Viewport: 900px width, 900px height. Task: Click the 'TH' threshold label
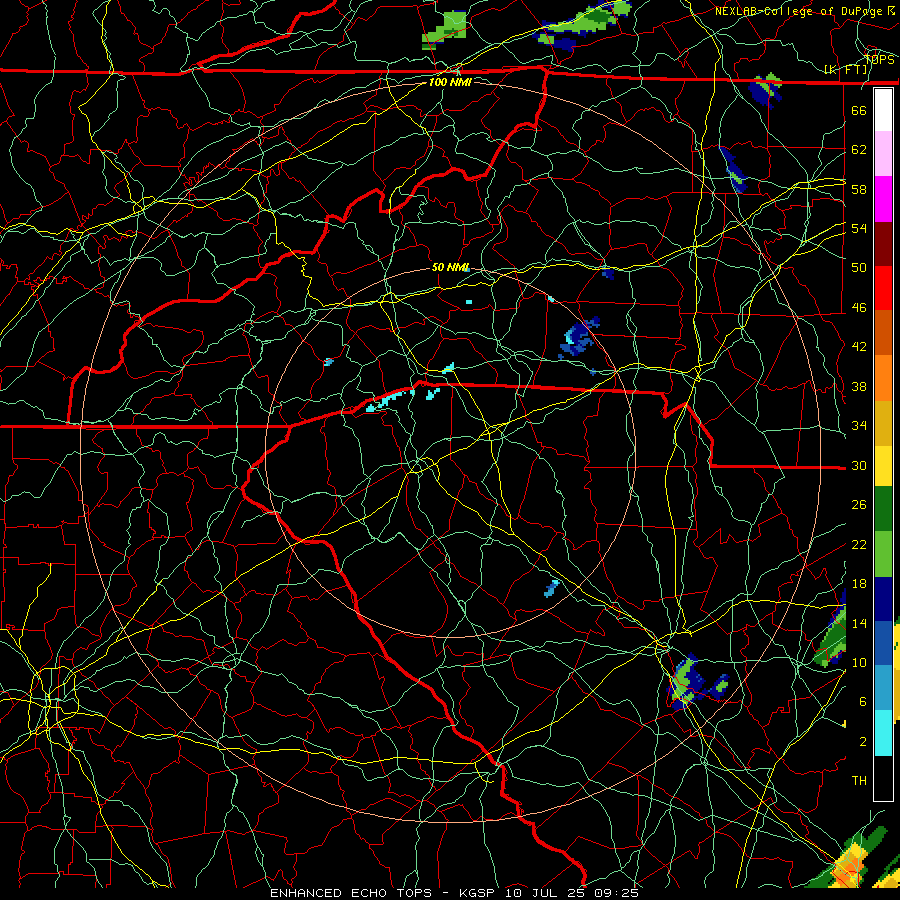point(859,781)
